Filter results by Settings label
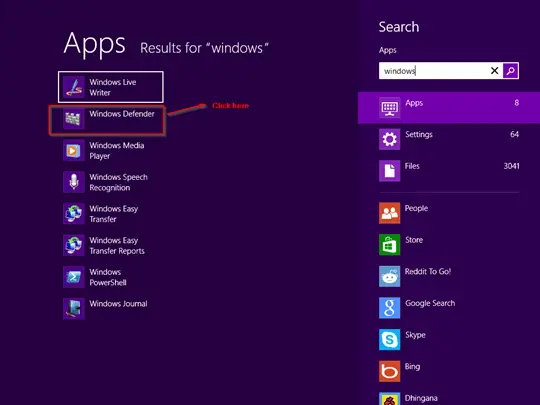The image size is (540, 405). click(419, 134)
